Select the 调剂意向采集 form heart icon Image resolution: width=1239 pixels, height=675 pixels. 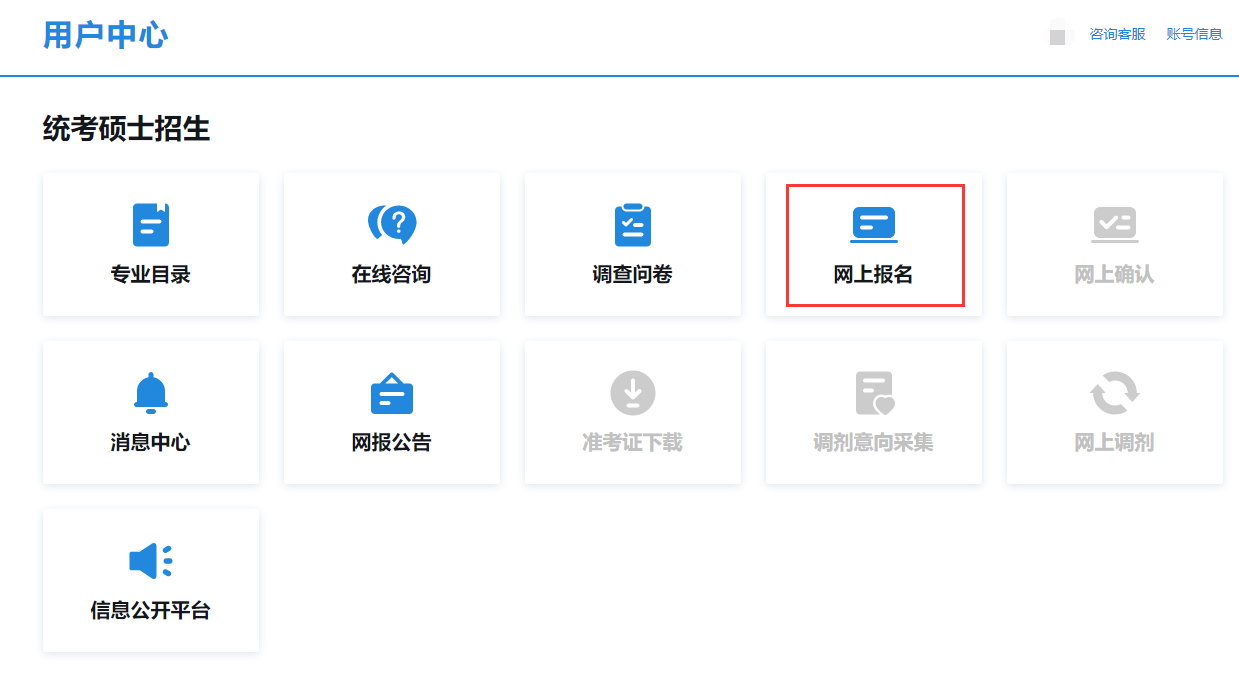click(x=873, y=393)
